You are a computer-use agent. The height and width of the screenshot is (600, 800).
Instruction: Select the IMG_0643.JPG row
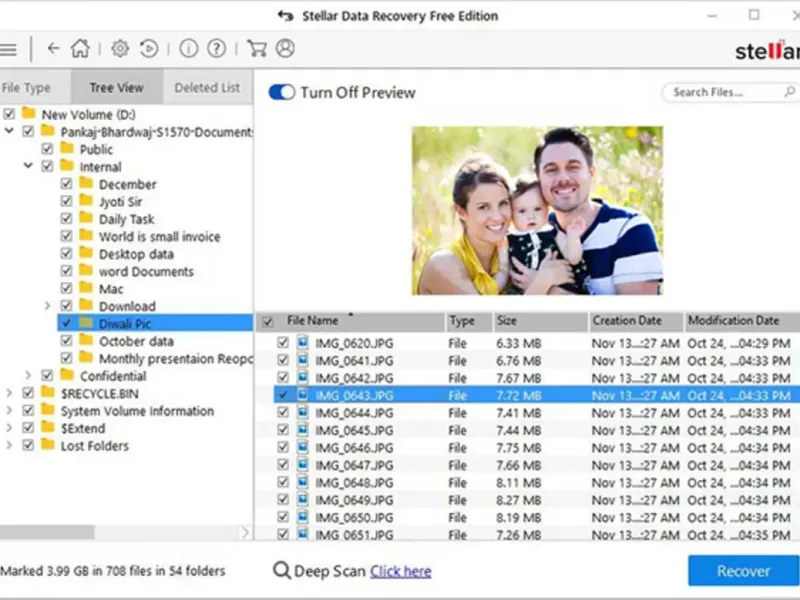point(537,395)
